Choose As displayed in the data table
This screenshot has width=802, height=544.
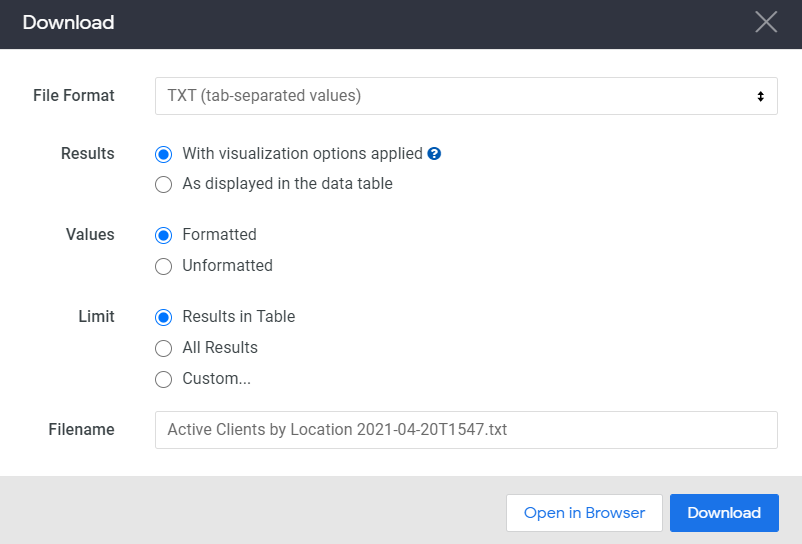[164, 184]
